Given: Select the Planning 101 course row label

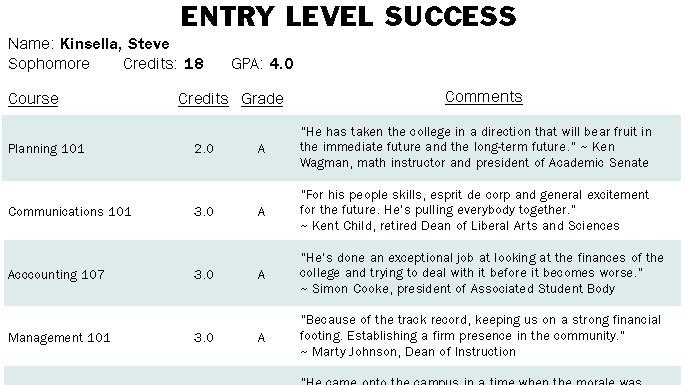Looking at the screenshot, I should (46, 149).
